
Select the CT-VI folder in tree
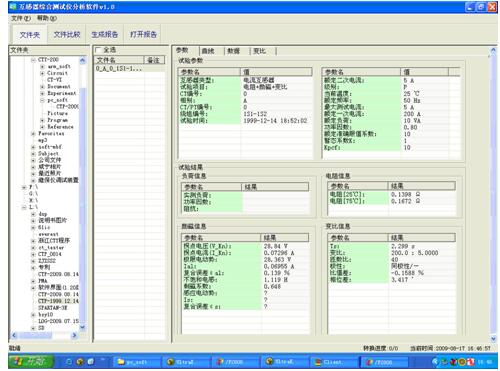54,80
